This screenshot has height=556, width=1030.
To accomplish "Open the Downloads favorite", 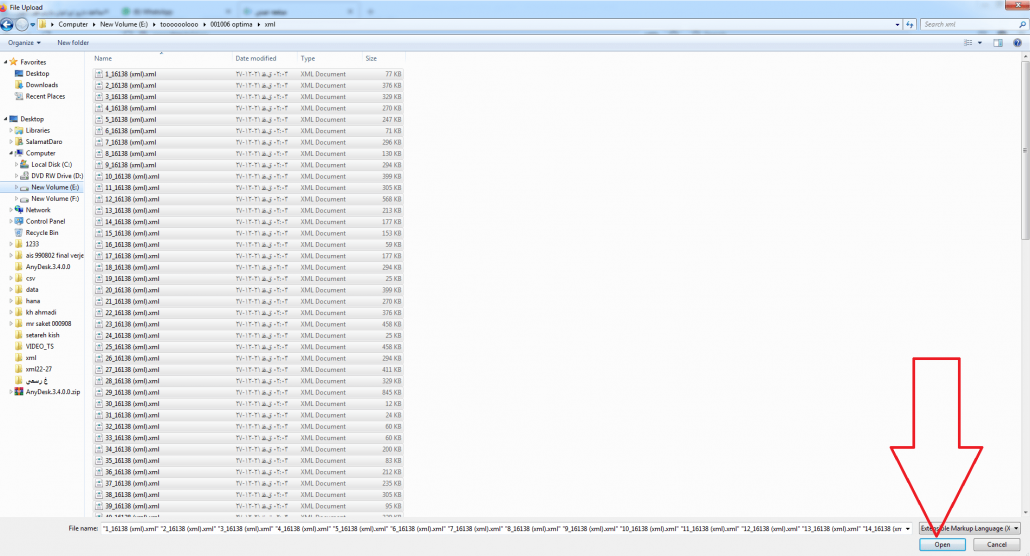I will [42, 85].
